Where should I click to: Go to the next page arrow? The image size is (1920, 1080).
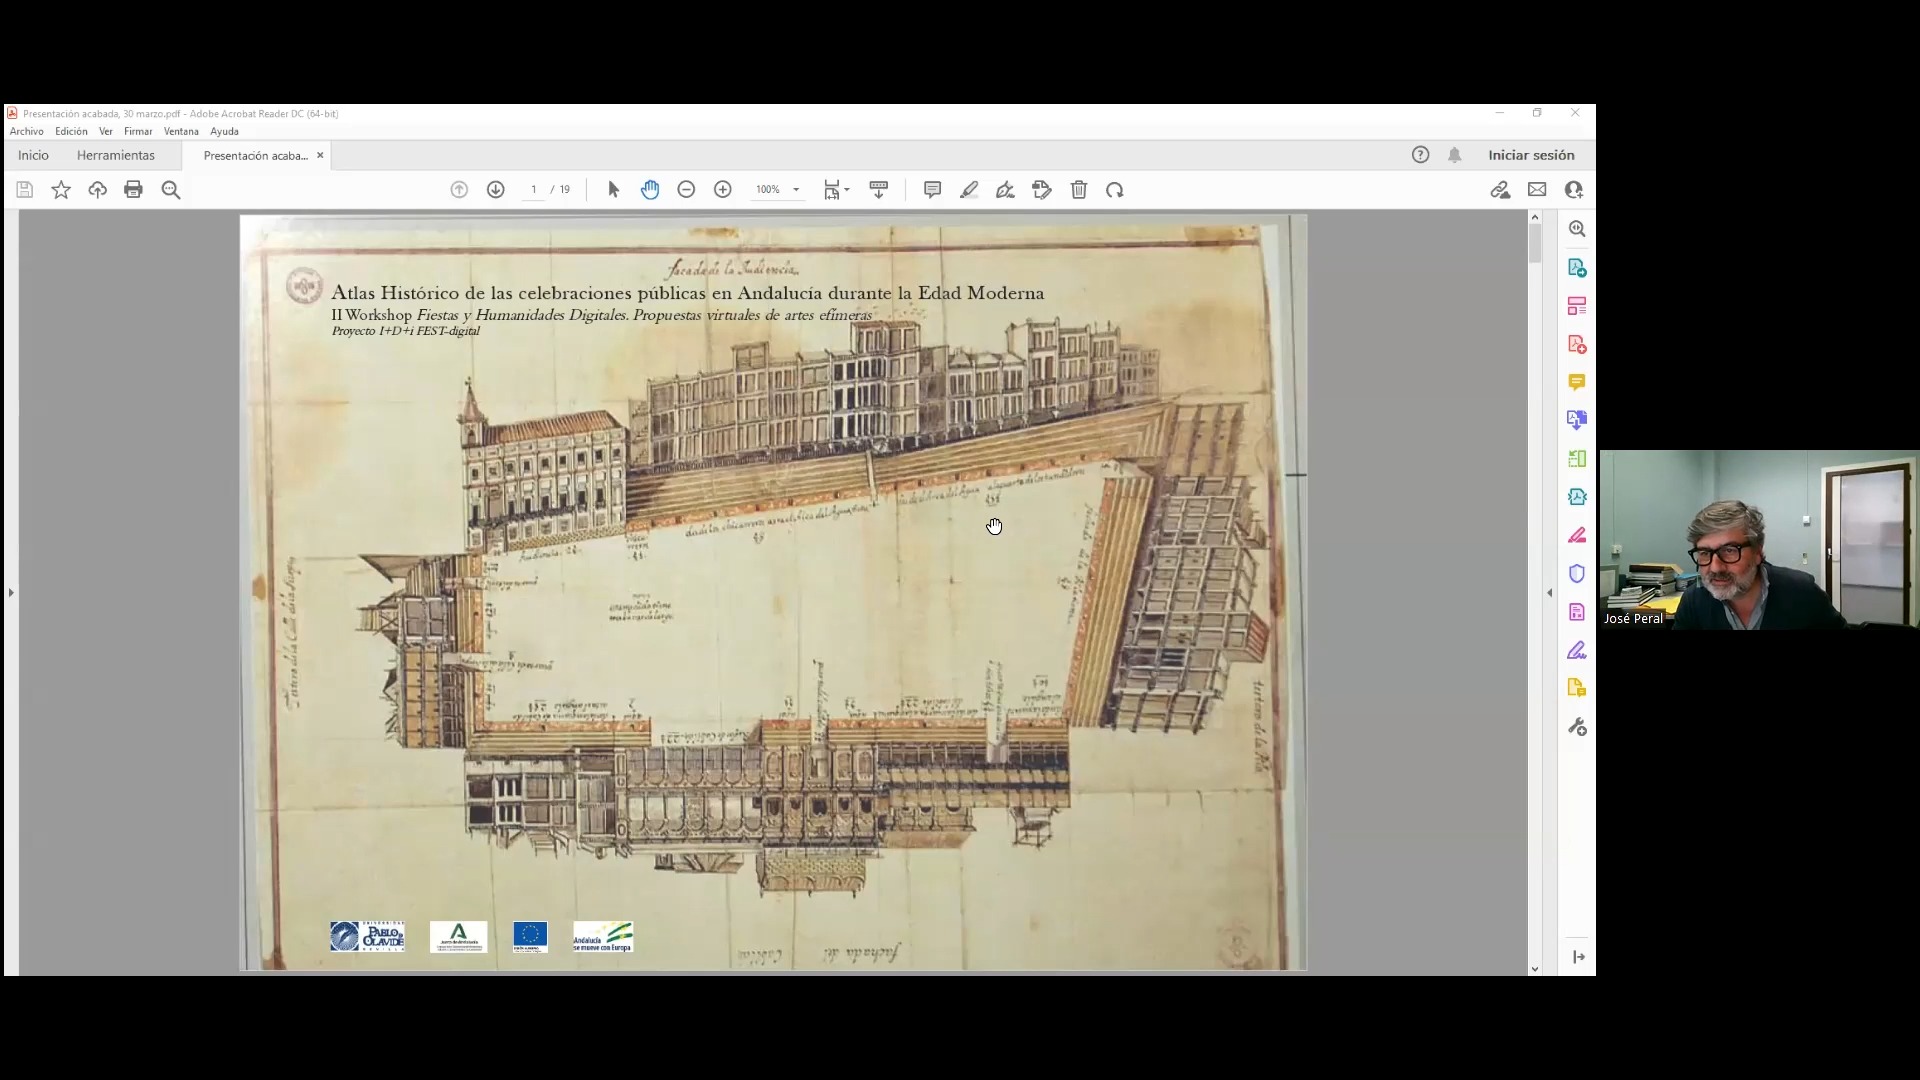[x=495, y=190]
